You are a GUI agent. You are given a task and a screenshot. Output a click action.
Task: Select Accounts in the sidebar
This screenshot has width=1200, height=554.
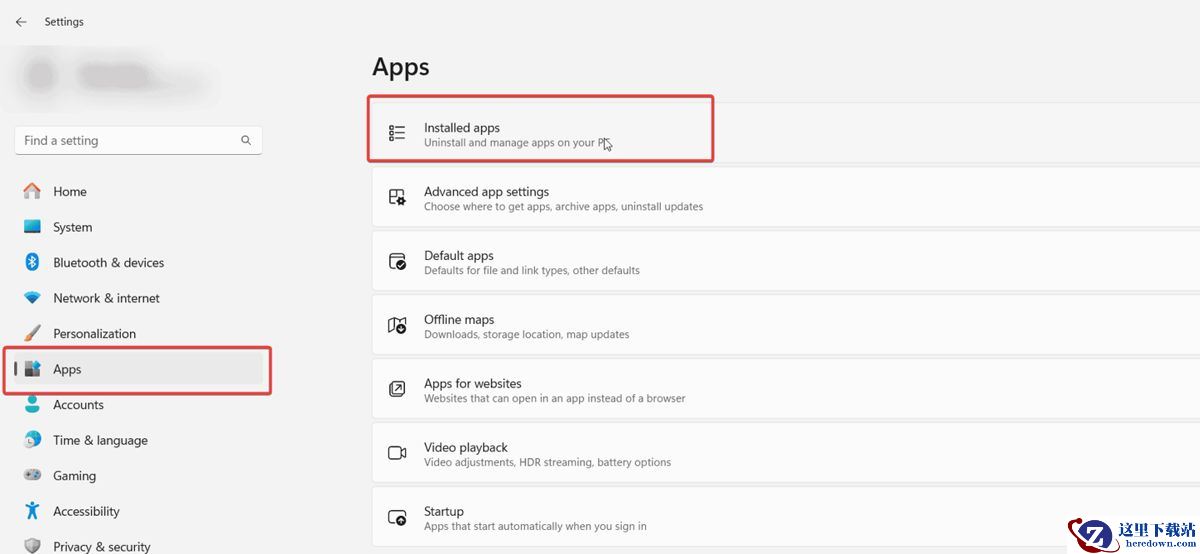pyautogui.click(x=78, y=405)
